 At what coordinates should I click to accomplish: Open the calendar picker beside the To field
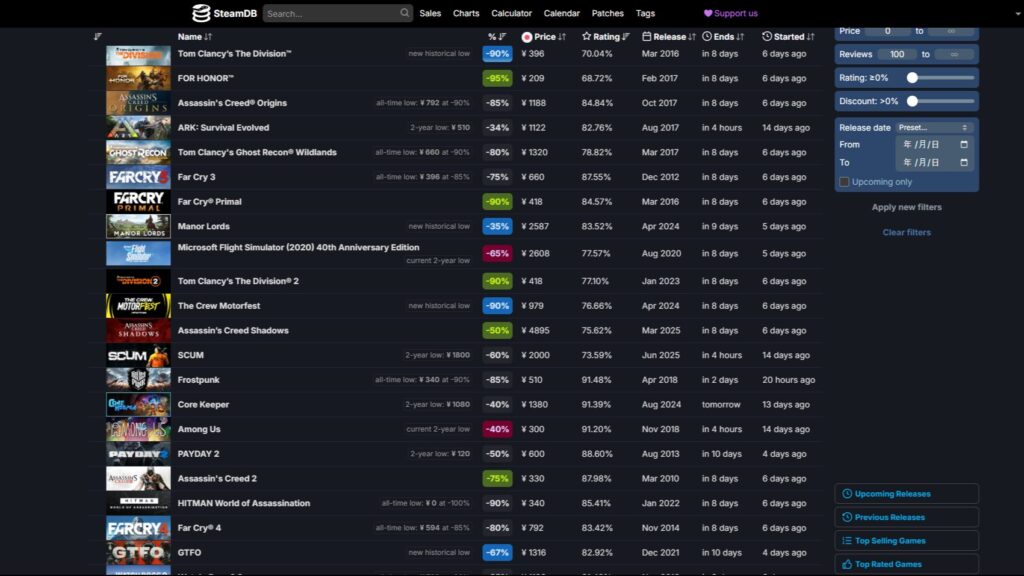964,162
